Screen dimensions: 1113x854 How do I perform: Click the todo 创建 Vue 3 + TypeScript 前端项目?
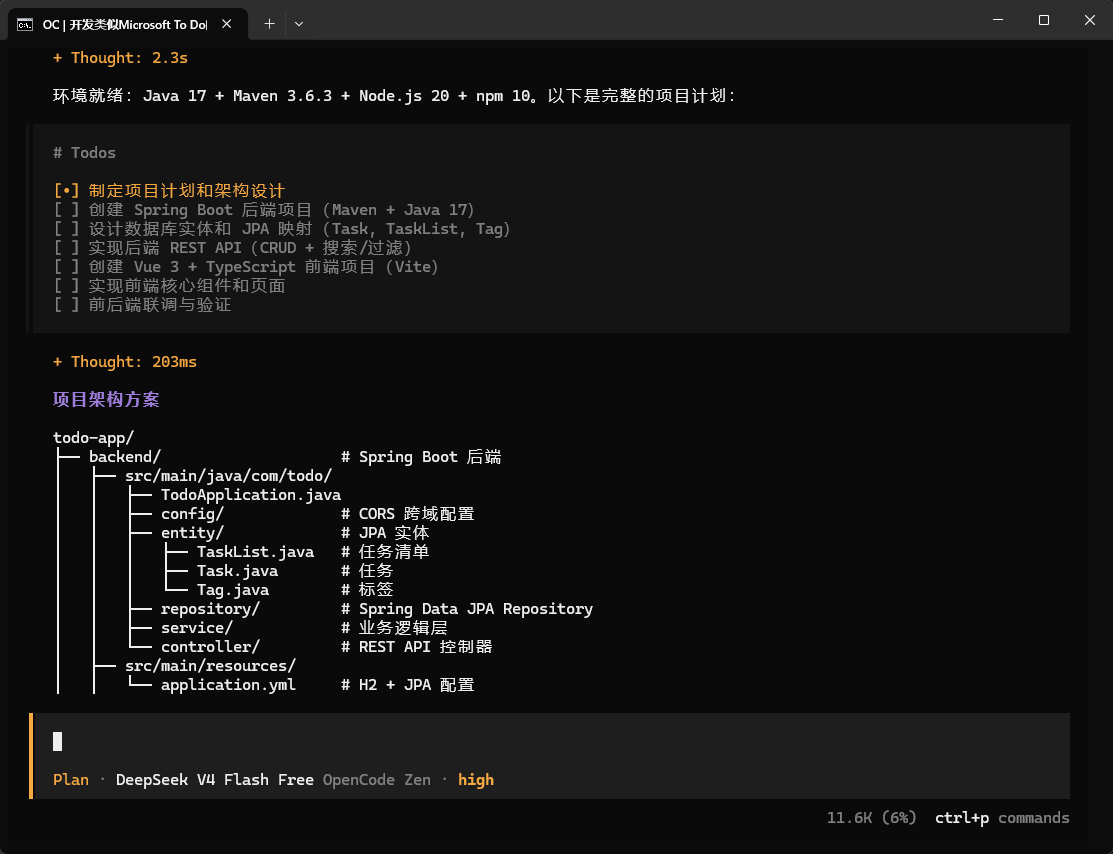(x=246, y=267)
